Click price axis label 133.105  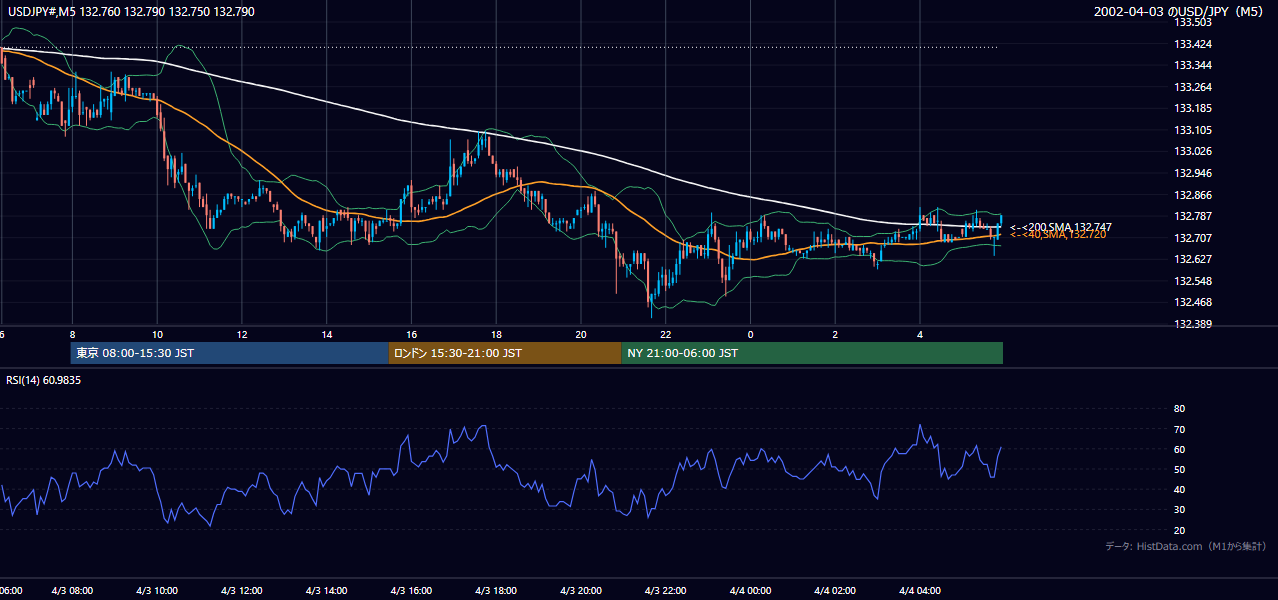(x=1192, y=130)
